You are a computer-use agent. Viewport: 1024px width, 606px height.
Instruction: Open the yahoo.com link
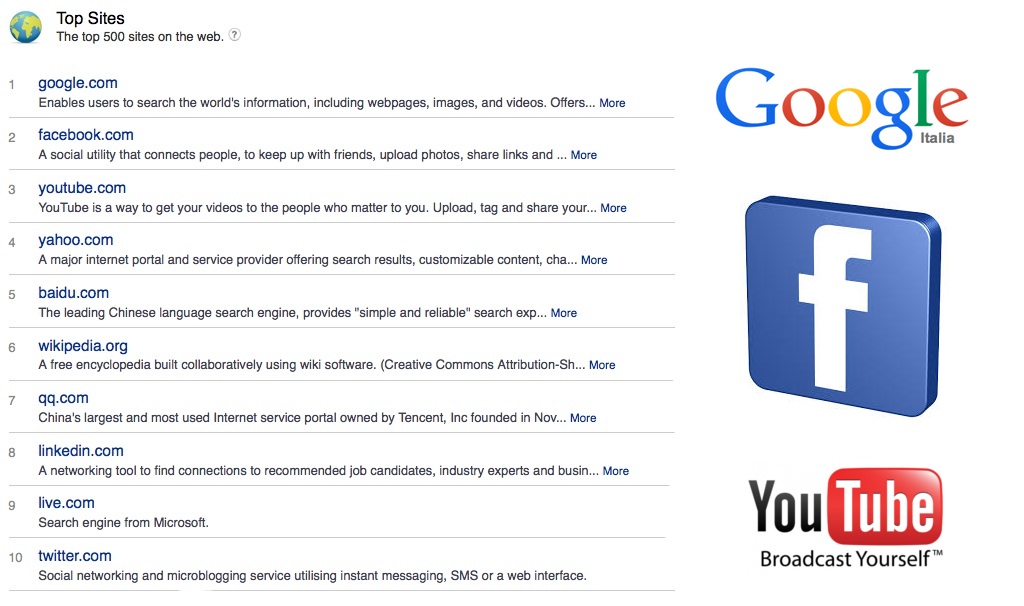pyautogui.click(x=76, y=240)
